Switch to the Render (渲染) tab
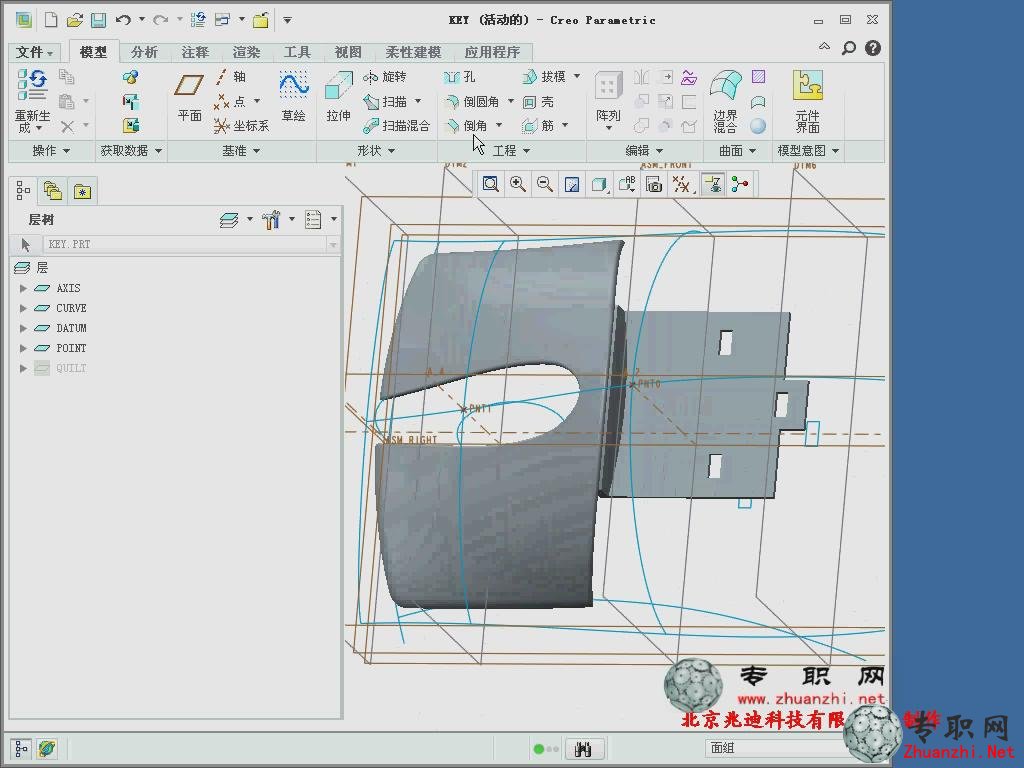The image size is (1024, 768). (x=246, y=52)
